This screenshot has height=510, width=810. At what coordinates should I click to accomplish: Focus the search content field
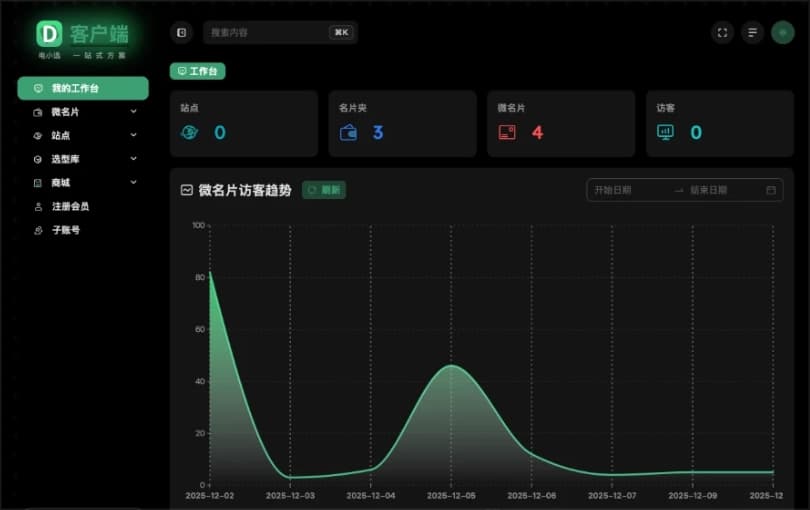tap(280, 33)
